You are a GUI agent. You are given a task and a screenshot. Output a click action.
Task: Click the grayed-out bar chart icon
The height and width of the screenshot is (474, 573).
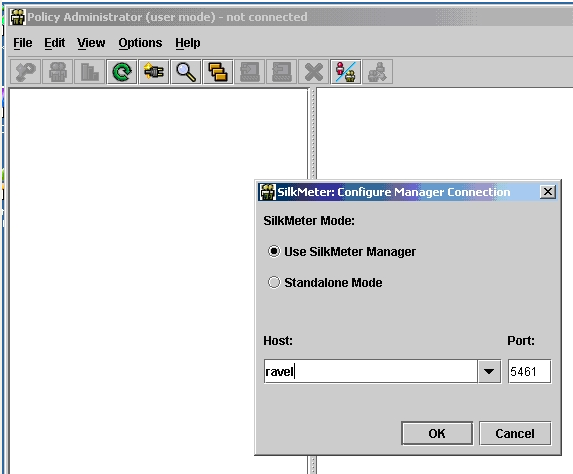click(90, 72)
